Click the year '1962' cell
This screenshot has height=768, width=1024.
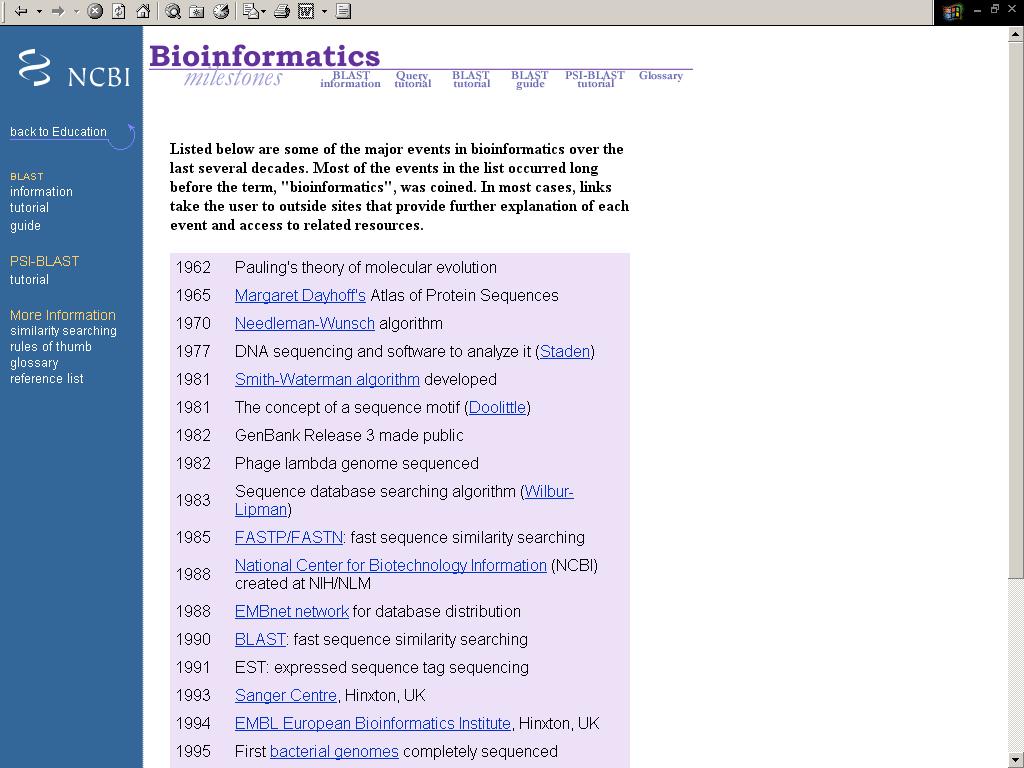coord(193,268)
